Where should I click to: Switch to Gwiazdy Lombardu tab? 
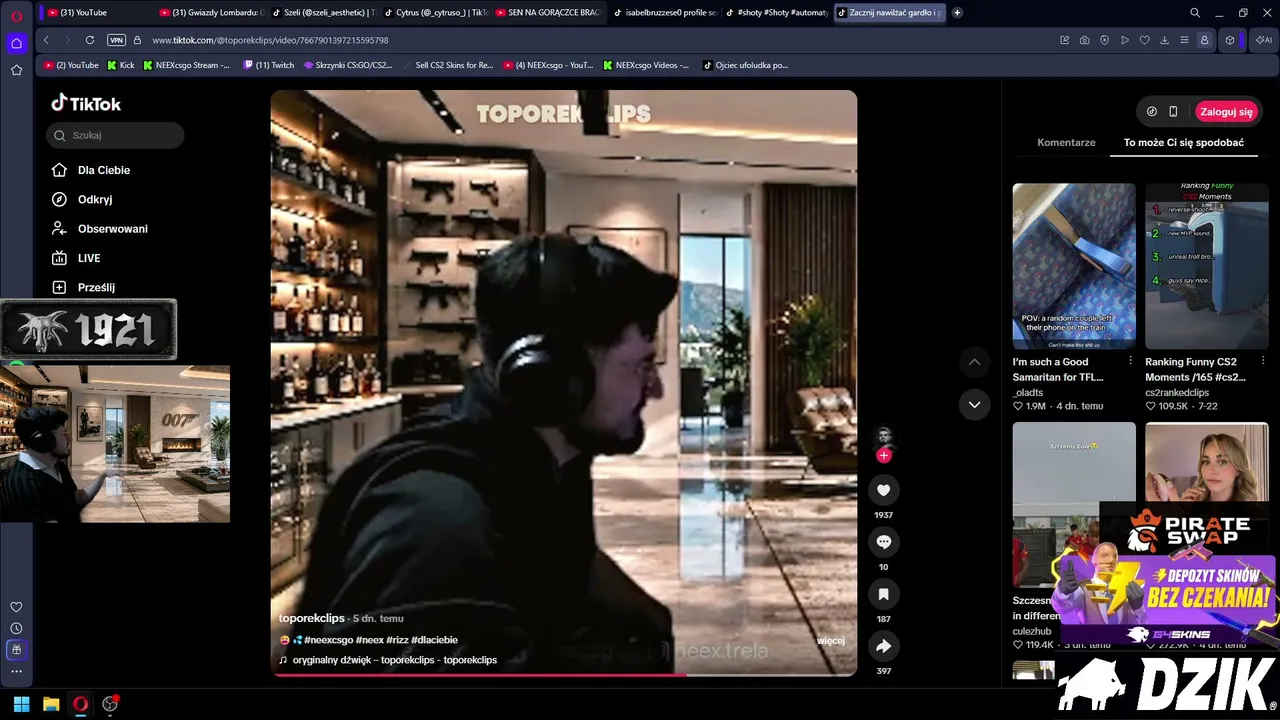(x=210, y=13)
